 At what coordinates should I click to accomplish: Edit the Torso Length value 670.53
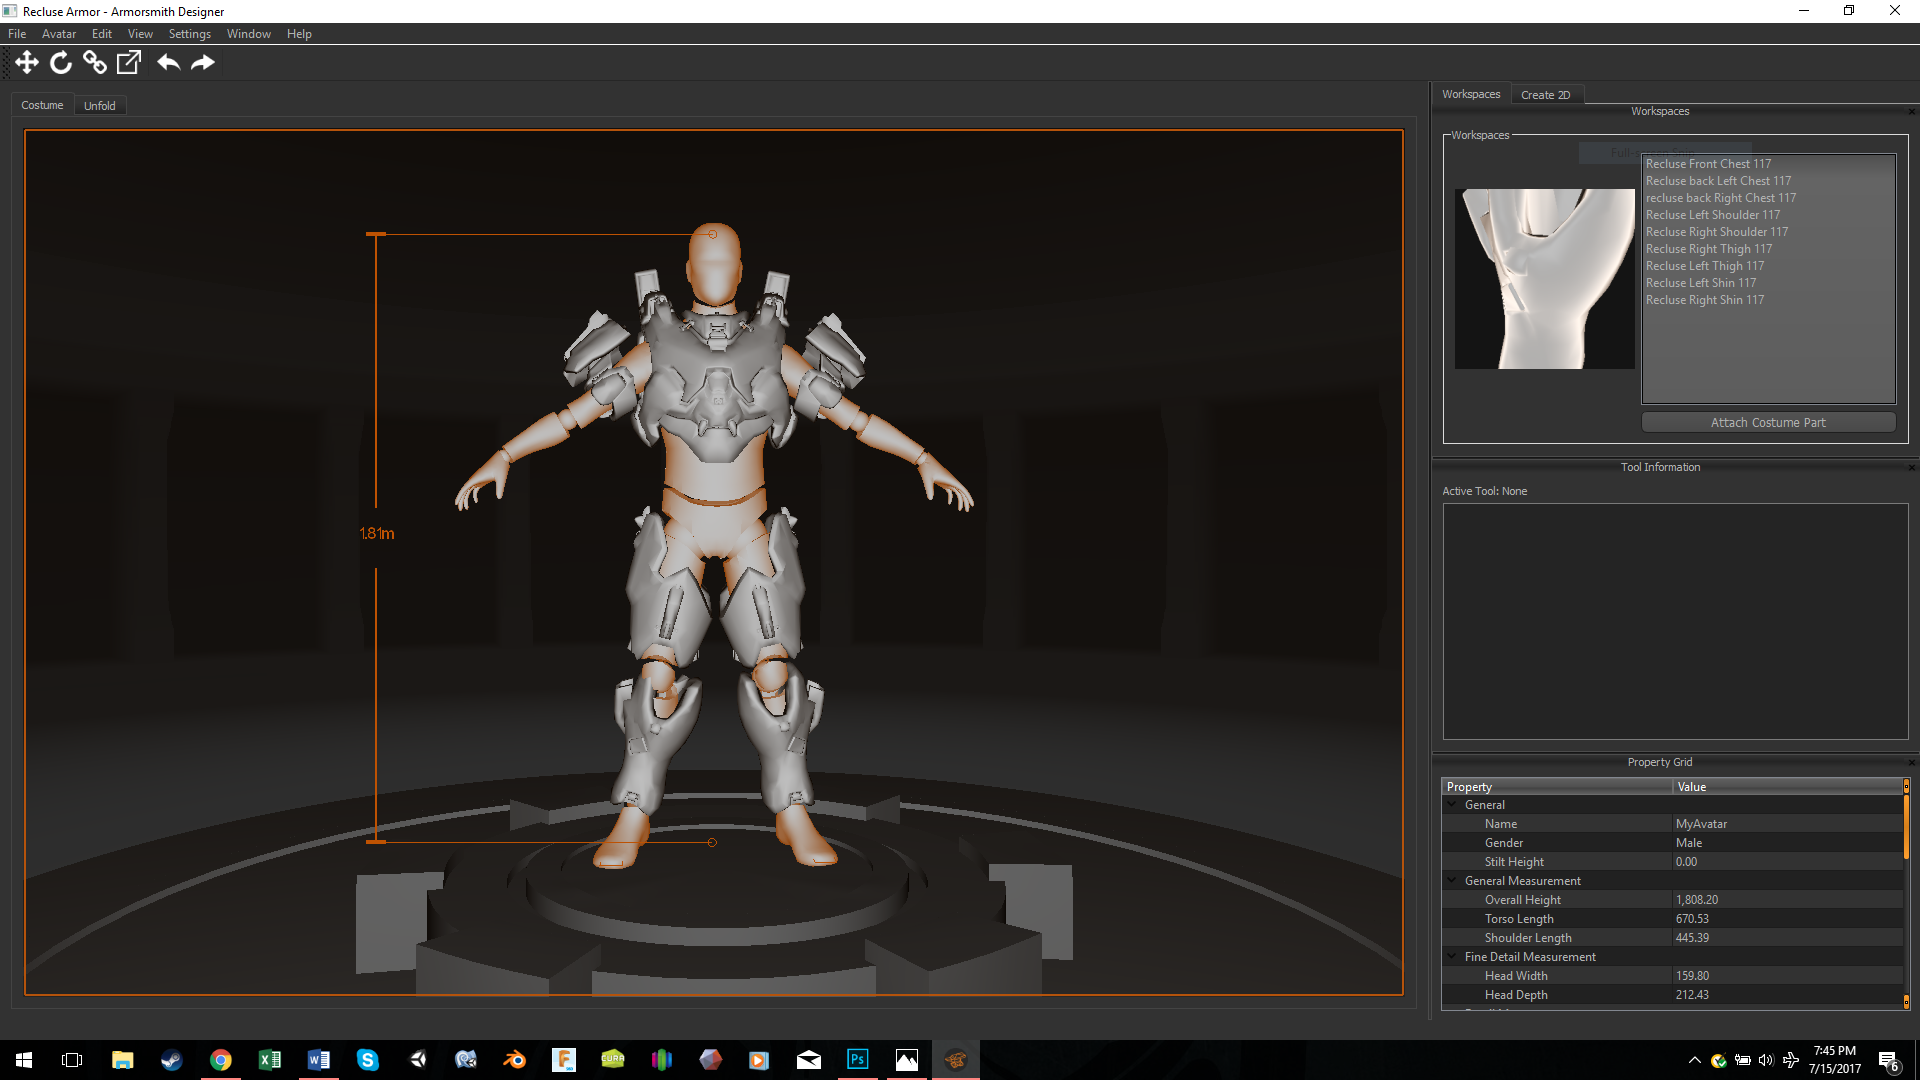(1787, 919)
